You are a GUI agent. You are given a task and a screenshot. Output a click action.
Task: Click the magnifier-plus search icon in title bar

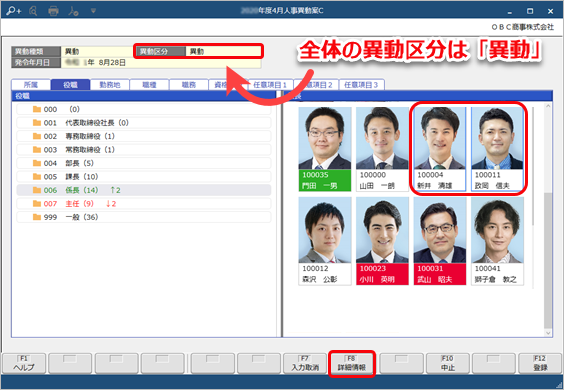click(x=14, y=11)
